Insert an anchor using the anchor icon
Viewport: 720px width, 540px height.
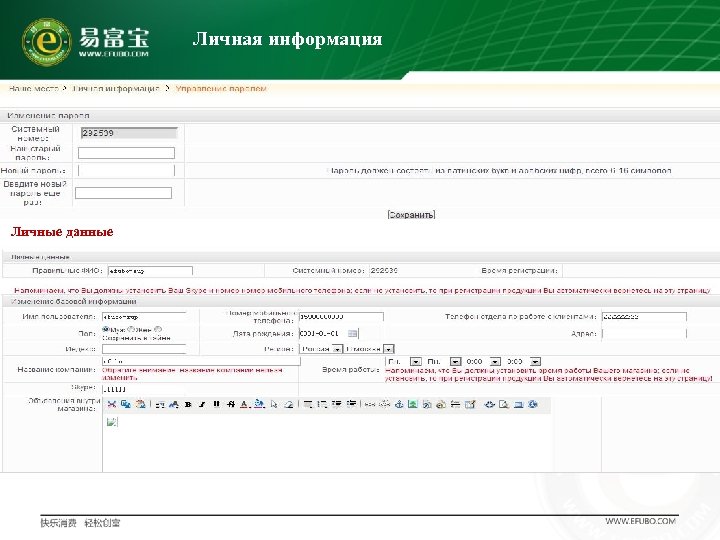(x=399, y=404)
